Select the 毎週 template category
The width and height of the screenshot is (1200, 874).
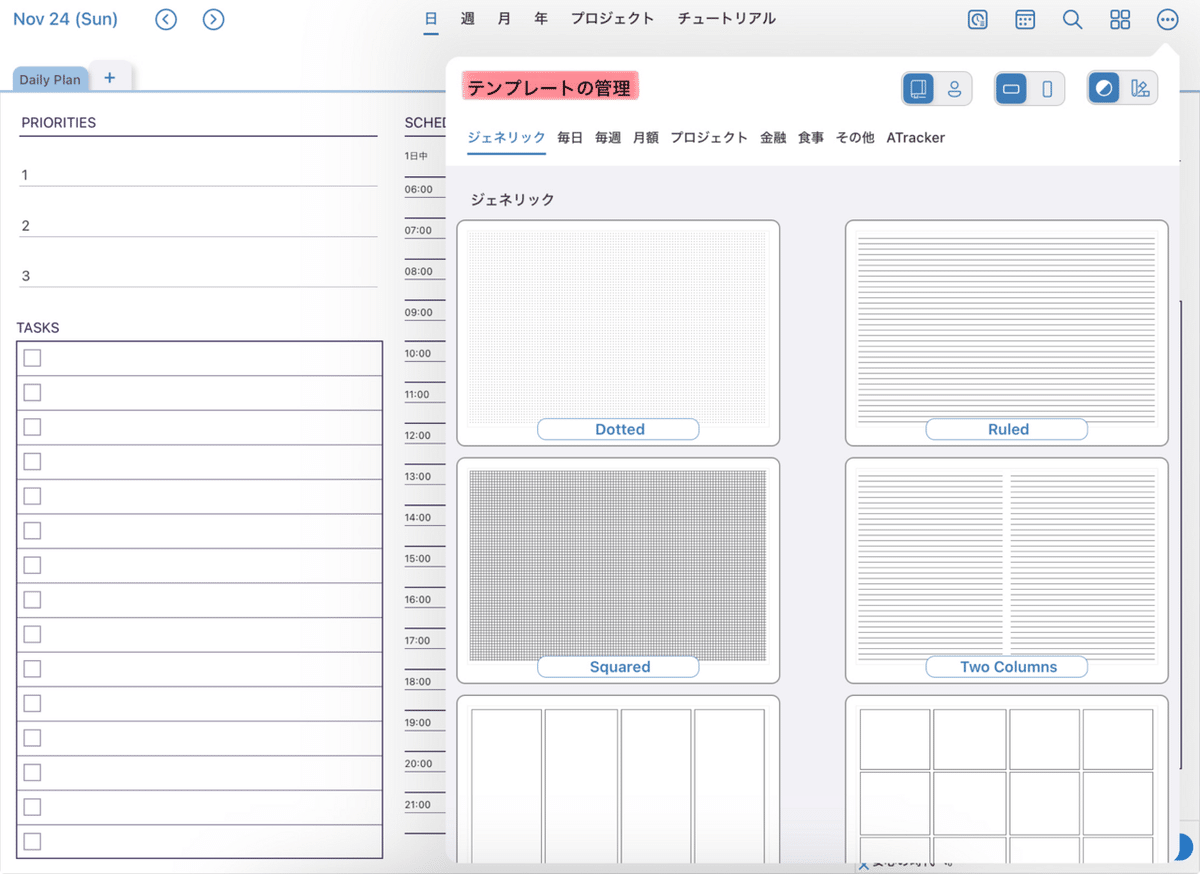(x=608, y=138)
